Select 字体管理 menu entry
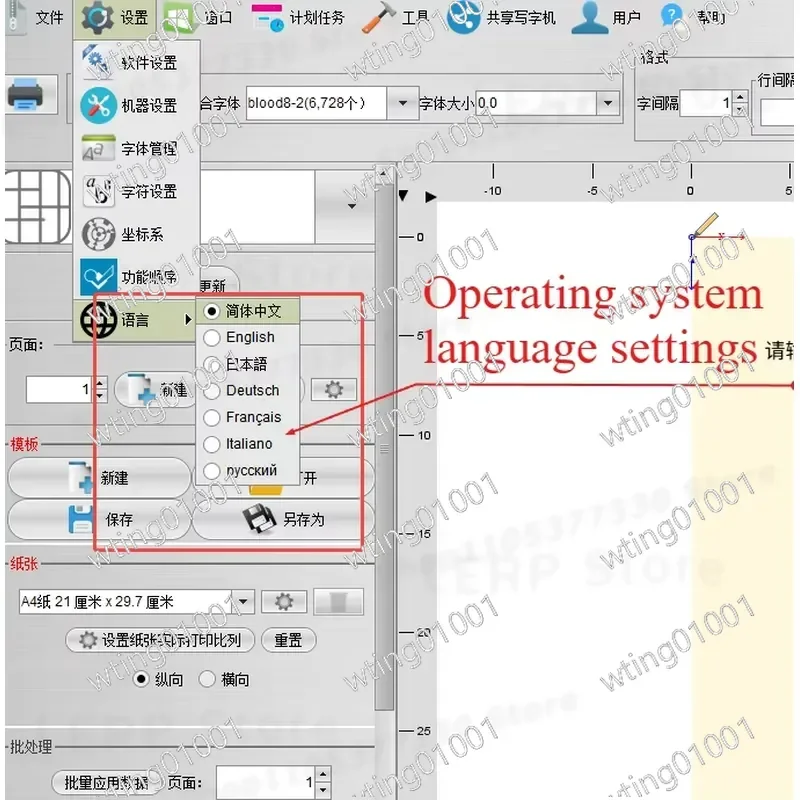This screenshot has height=800, width=800. pos(136,148)
